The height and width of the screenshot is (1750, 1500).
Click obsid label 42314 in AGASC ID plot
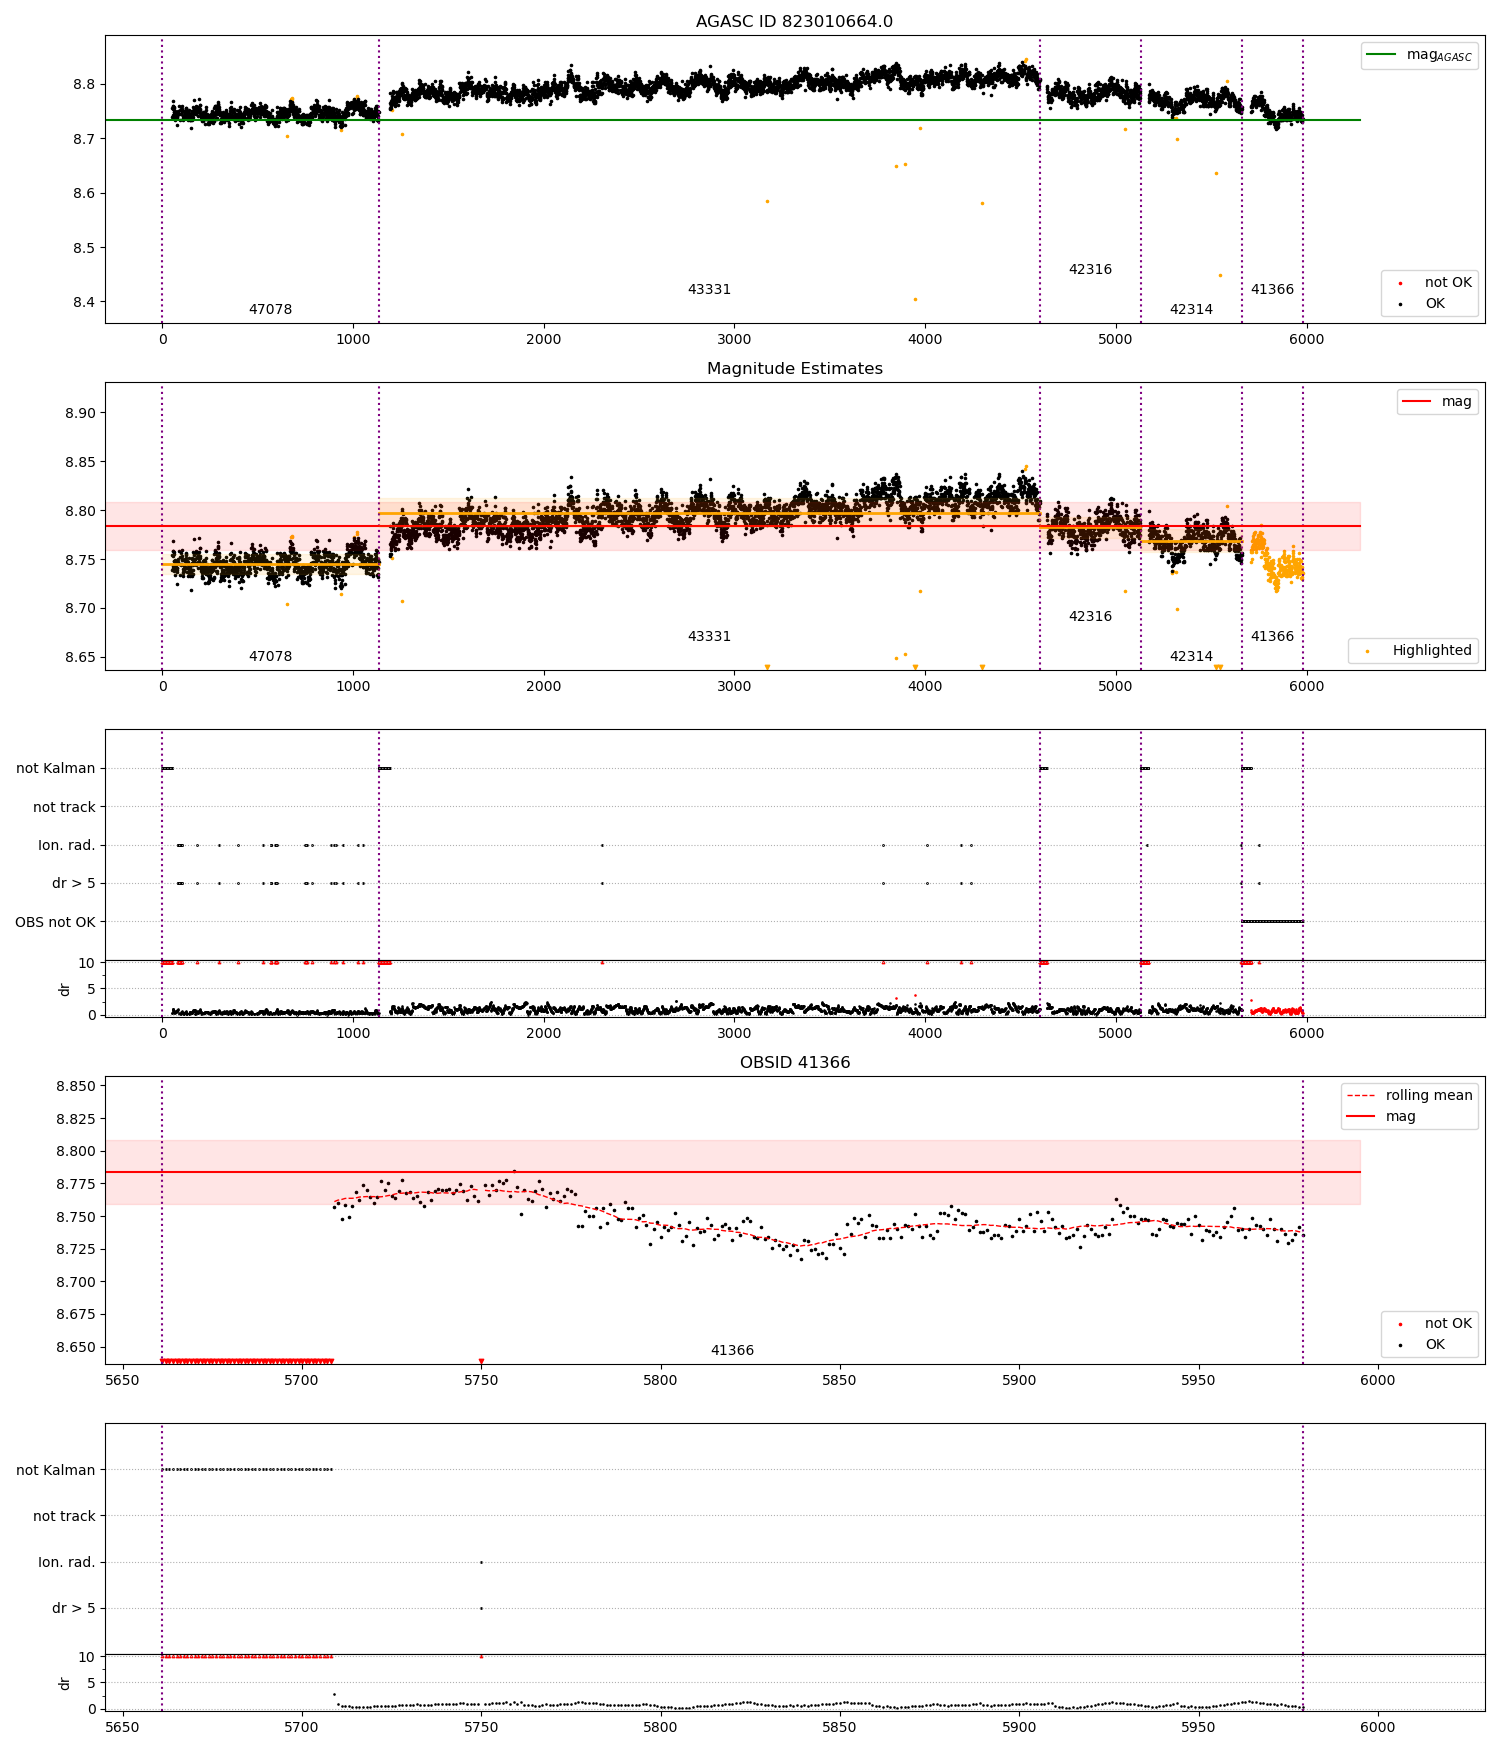[1191, 309]
